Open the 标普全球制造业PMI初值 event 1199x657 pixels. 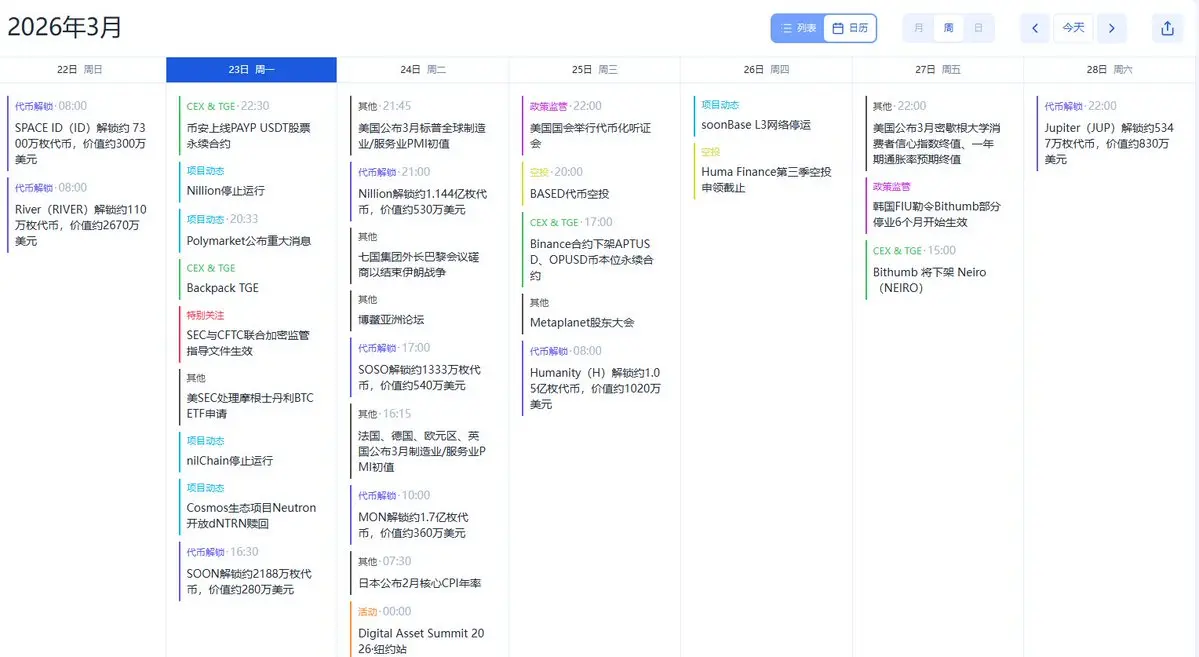click(426, 125)
